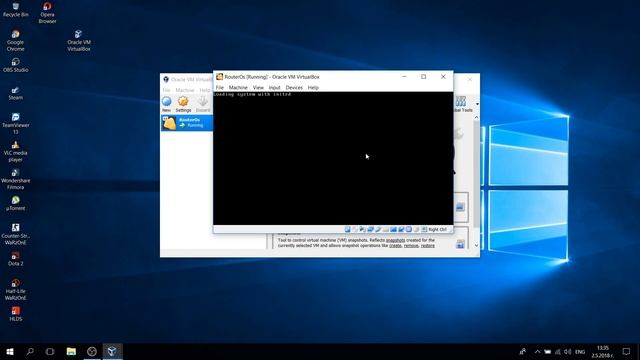Click the shared folders icon in VM status bar
The width and height of the screenshot is (640, 360).
pyautogui.click(x=386, y=229)
